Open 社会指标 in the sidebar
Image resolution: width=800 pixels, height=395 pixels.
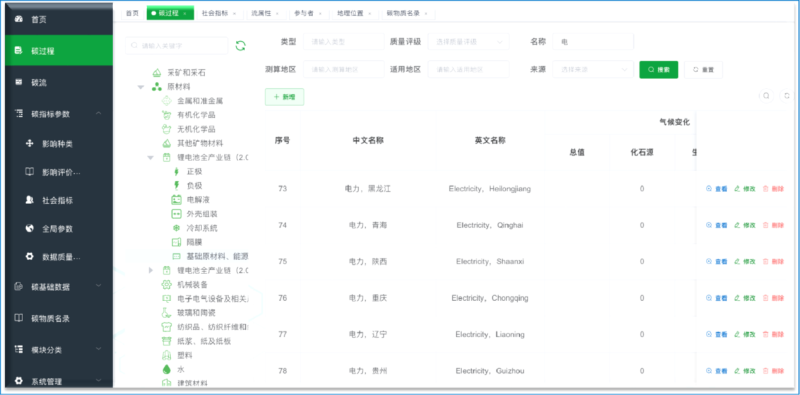[59, 201]
